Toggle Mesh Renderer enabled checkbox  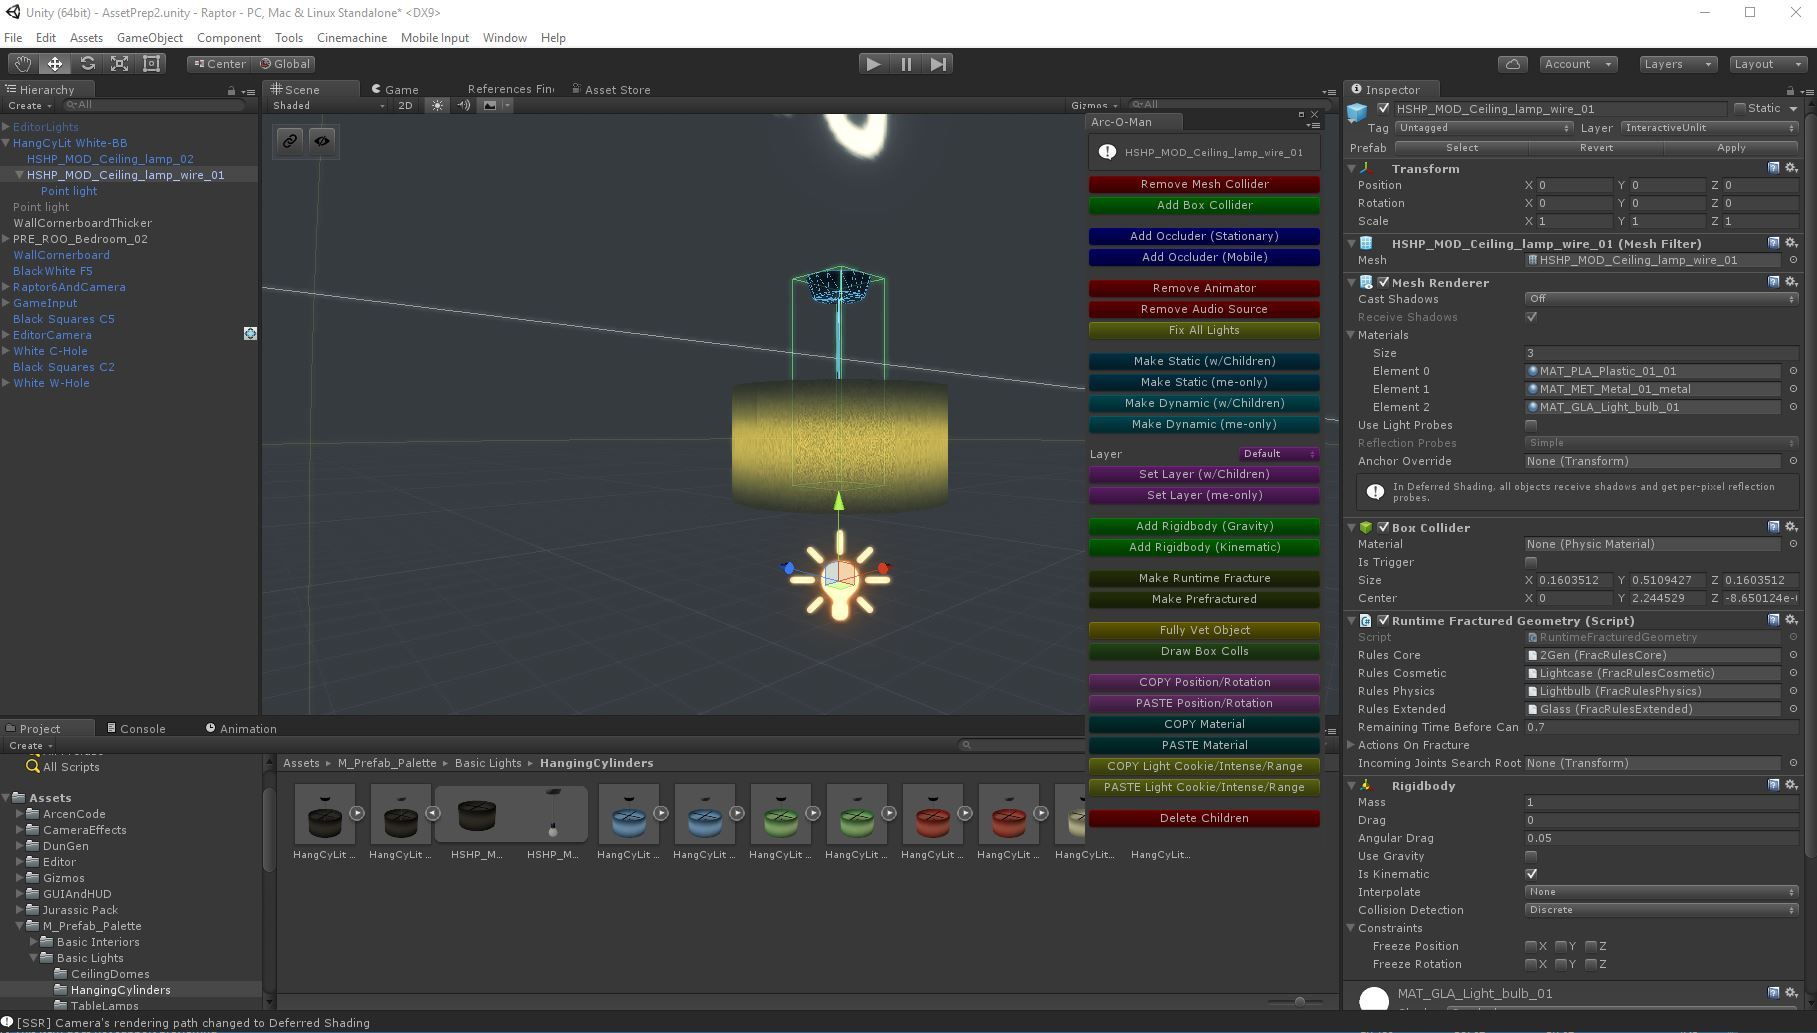[x=1383, y=282]
